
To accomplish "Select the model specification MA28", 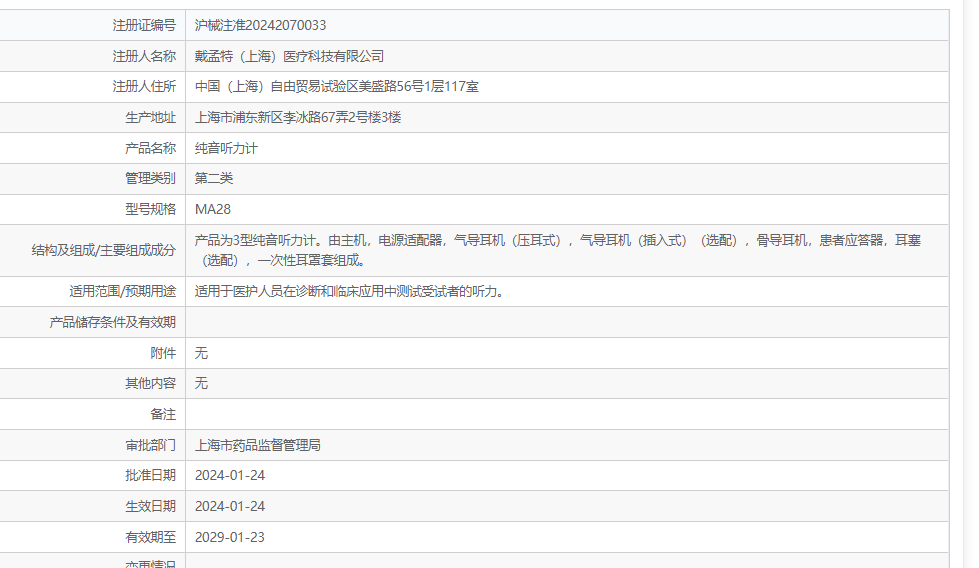I will pos(213,209).
